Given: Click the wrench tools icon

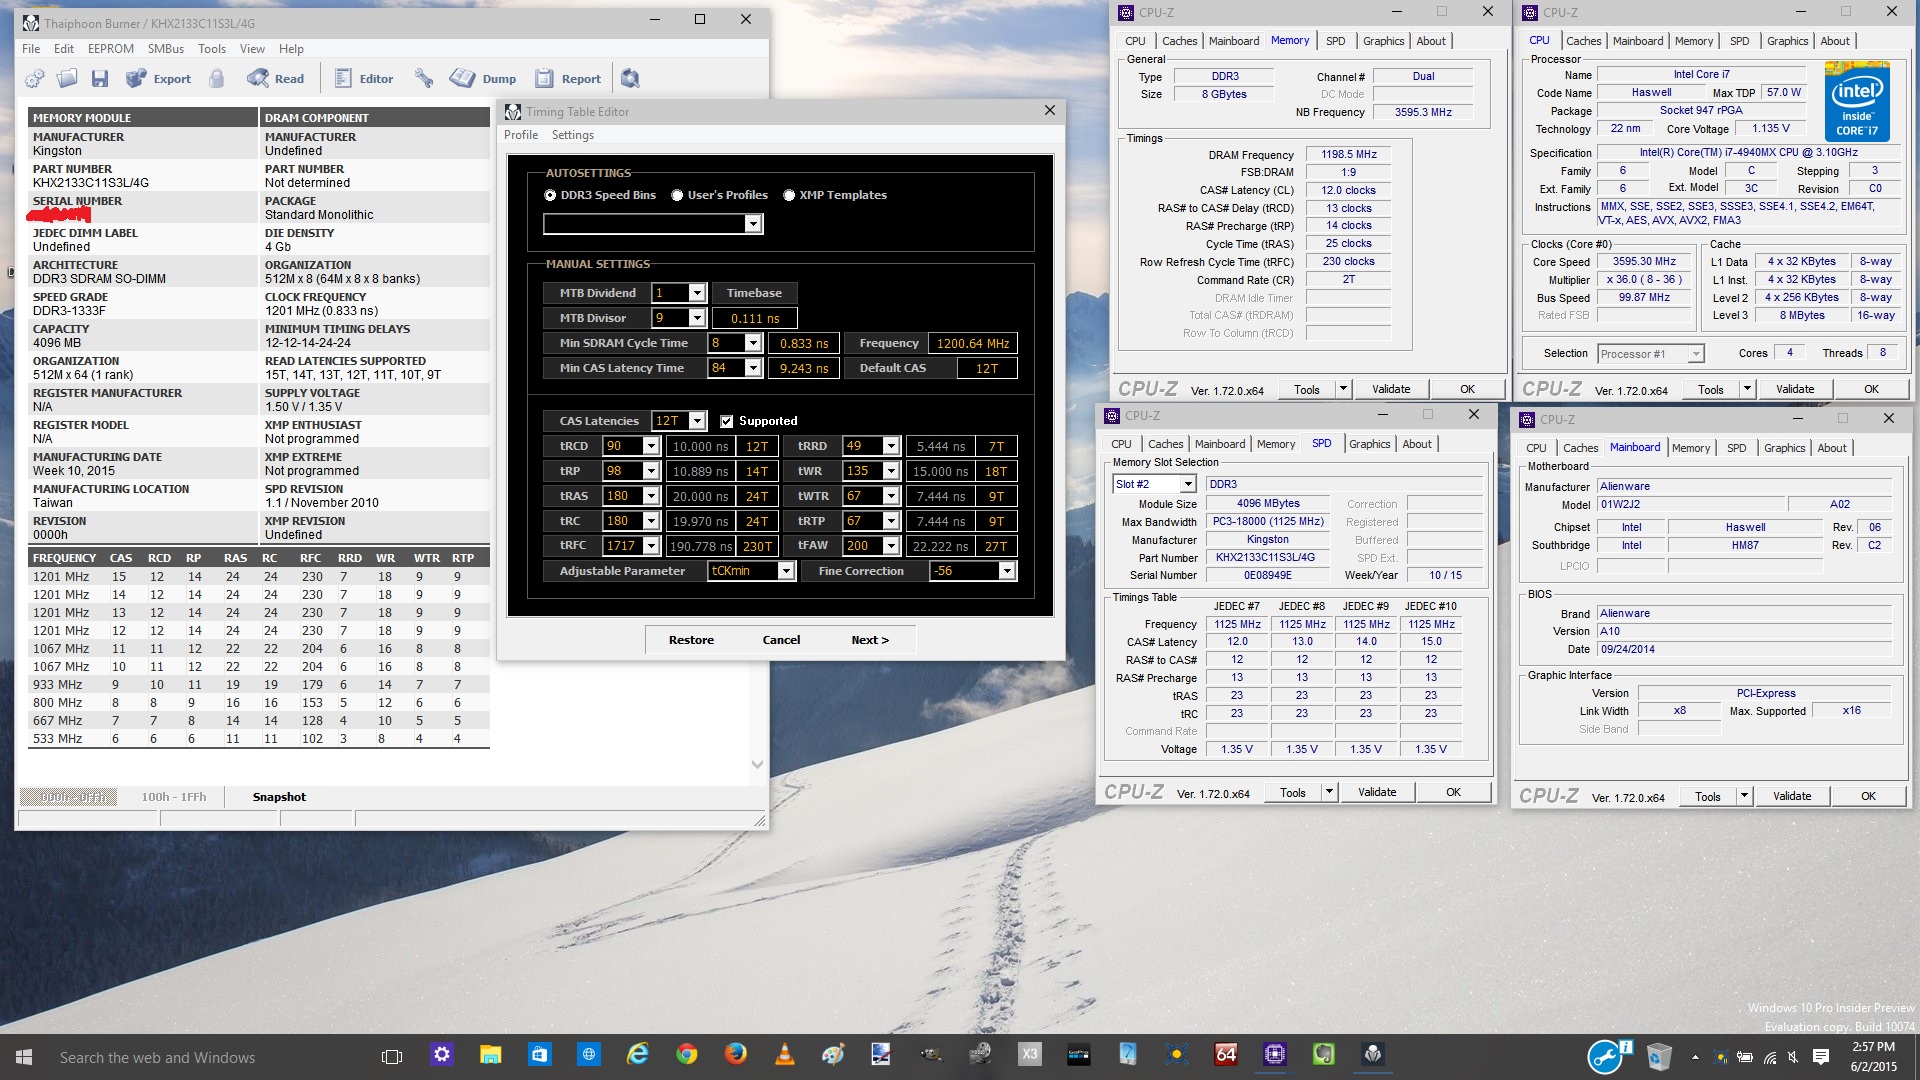Looking at the screenshot, I should pos(424,78).
